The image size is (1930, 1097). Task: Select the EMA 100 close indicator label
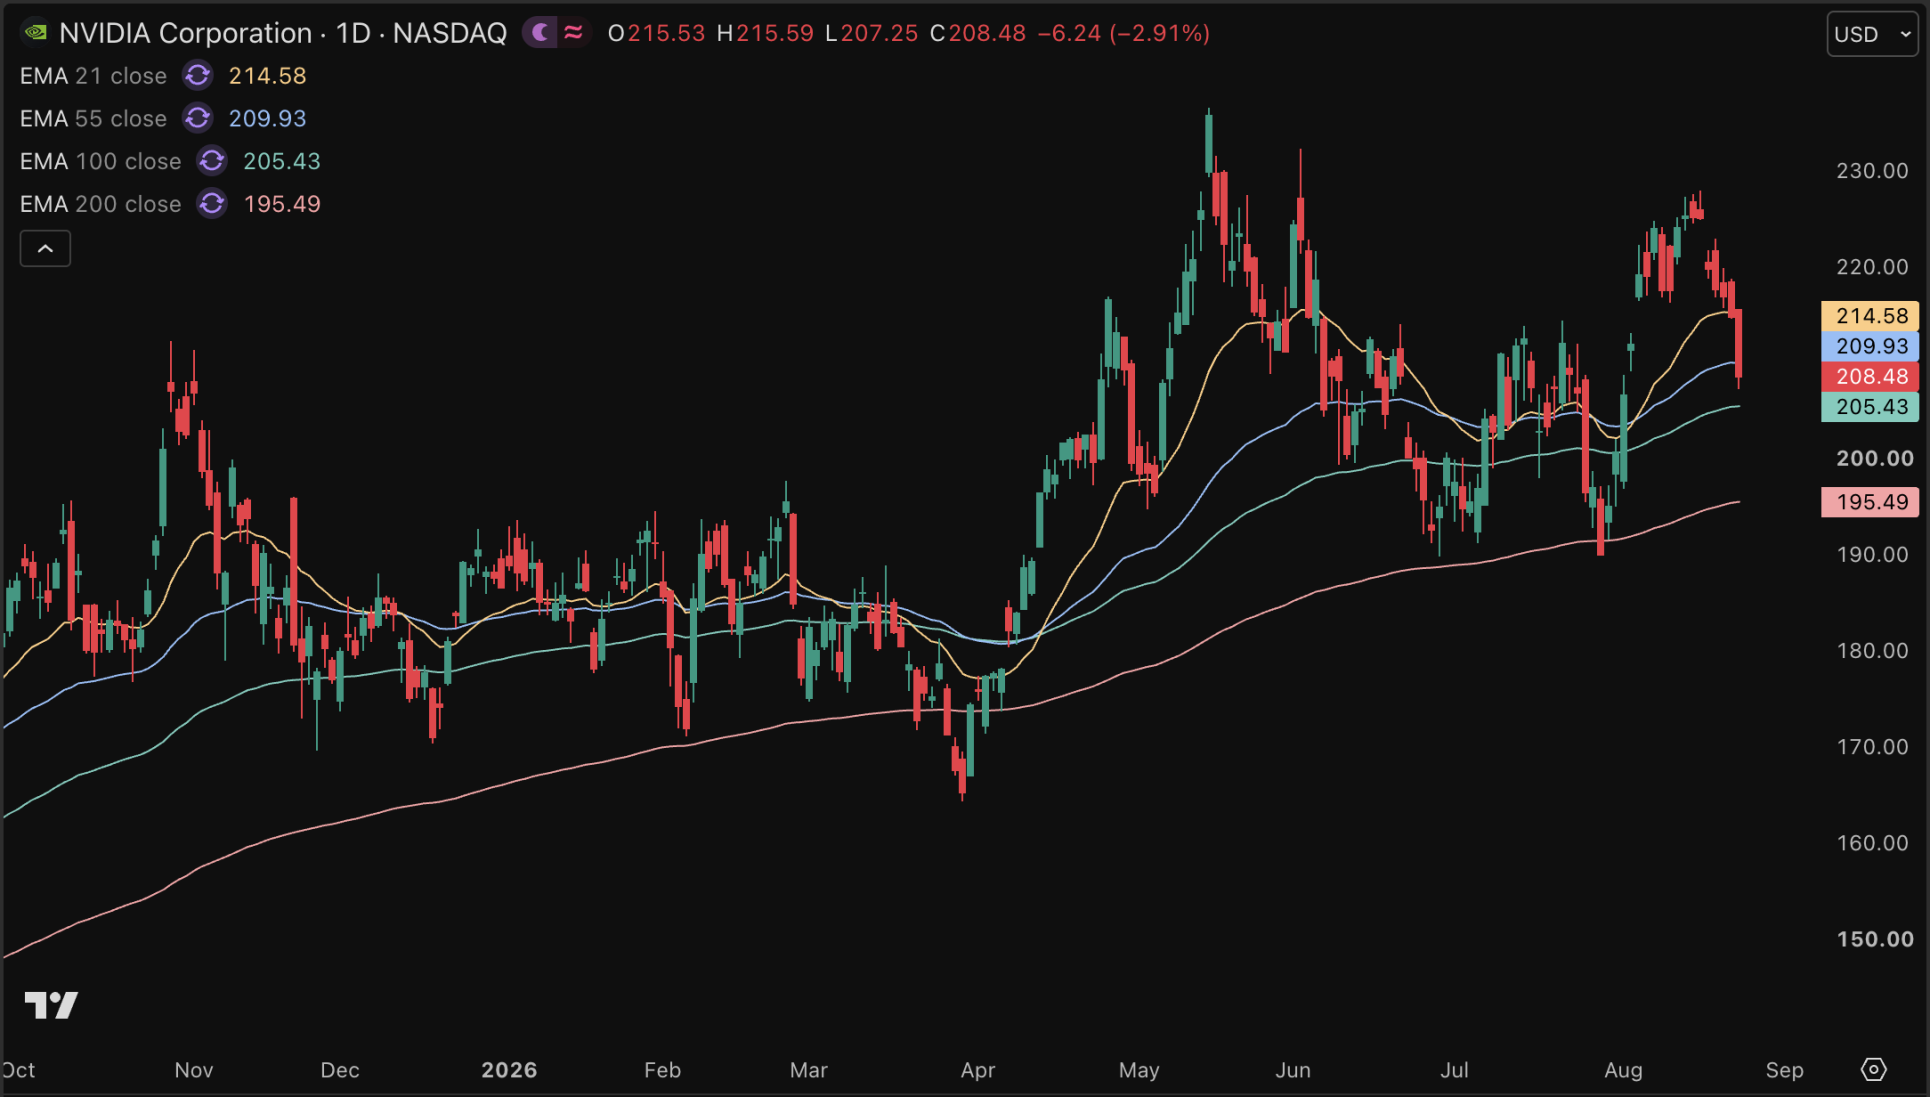pyautogui.click(x=100, y=161)
